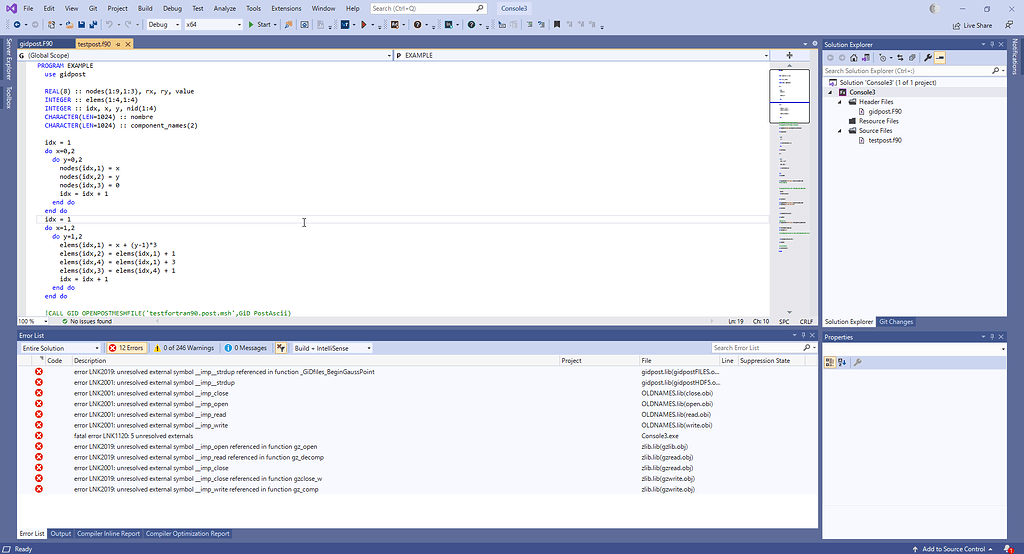The width and height of the screenshot is (1024, 554).
Task: Toggle the 12 Errors filter
Action: click(127, 348)
